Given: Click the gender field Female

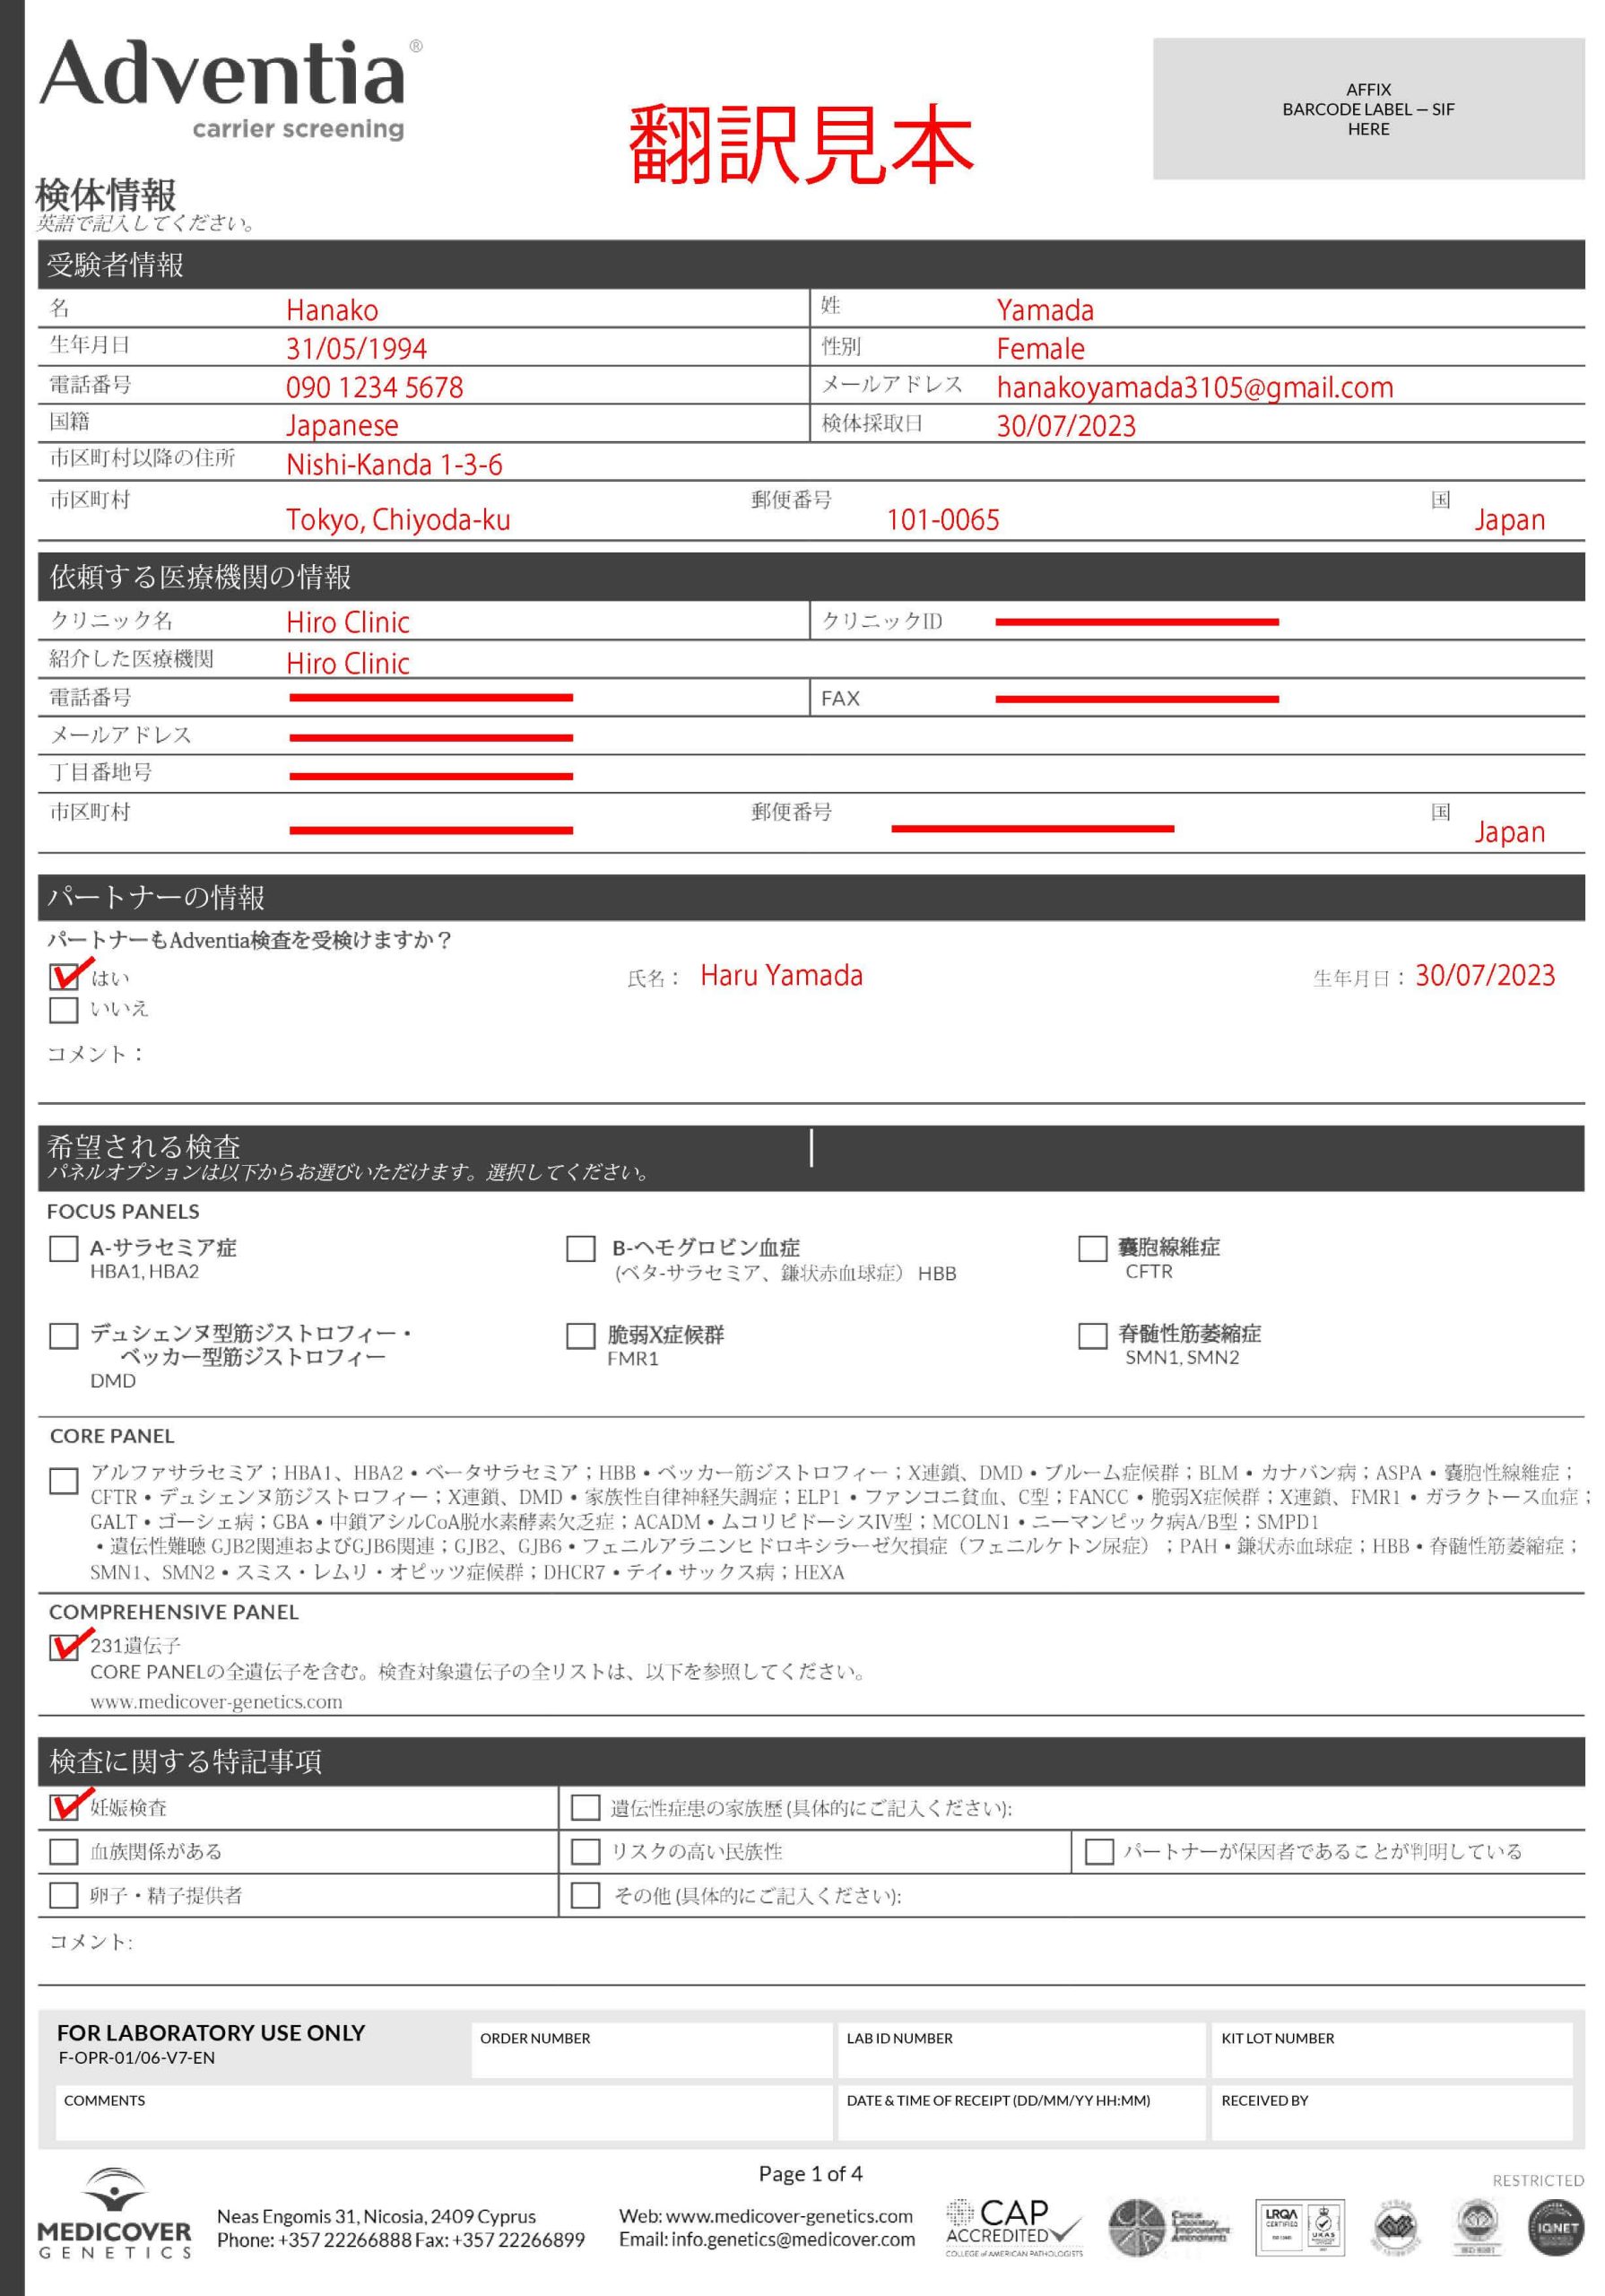Looking at the screenshot, I should tap(1040, 348).
